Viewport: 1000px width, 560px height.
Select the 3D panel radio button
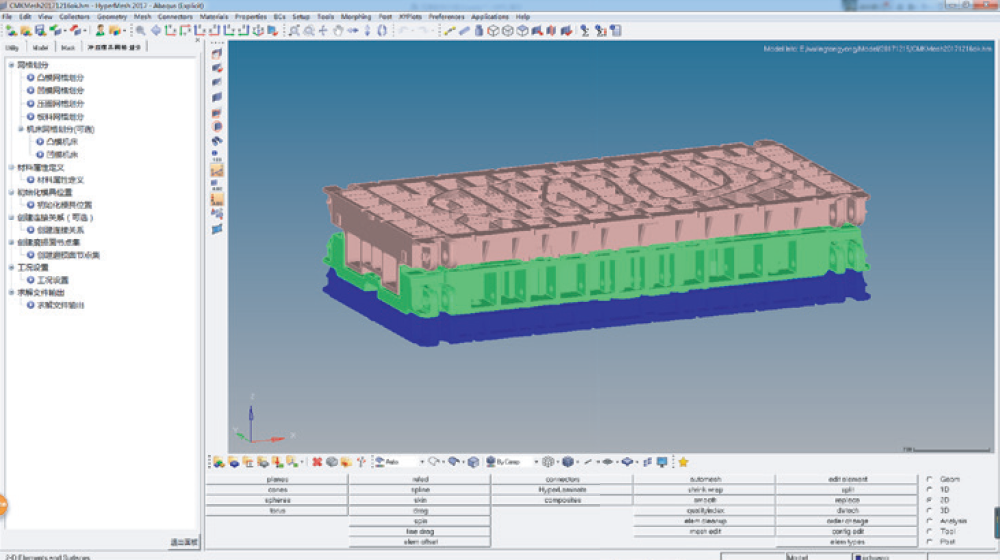click(x=930, y=510)
